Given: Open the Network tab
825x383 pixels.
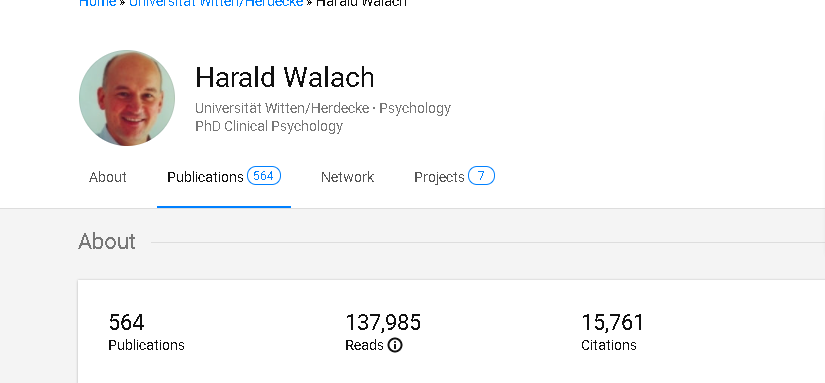Looking at the screenshot, I should click(x=347, y=177).
